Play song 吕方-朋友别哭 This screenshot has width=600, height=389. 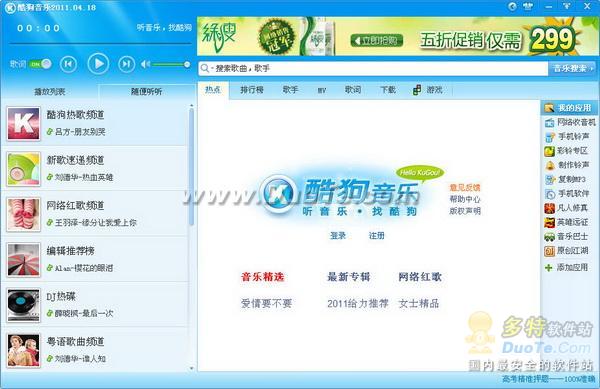pos(80,132)
